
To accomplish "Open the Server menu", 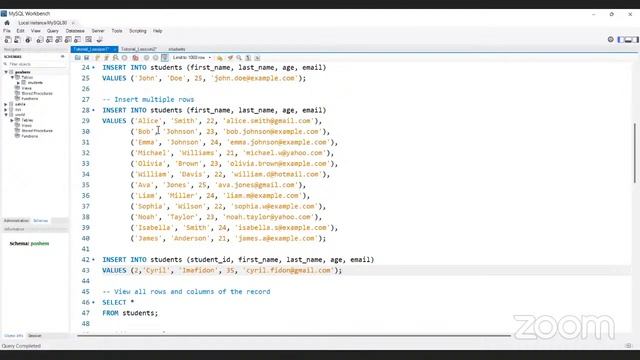I will click(x=98, y=31).
